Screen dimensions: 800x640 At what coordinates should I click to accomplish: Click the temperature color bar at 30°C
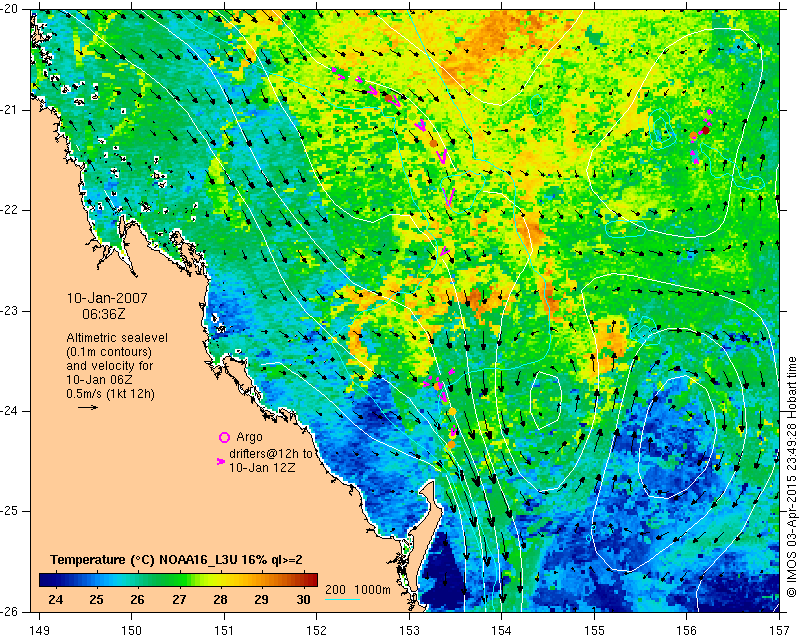(x=304, y=580)
